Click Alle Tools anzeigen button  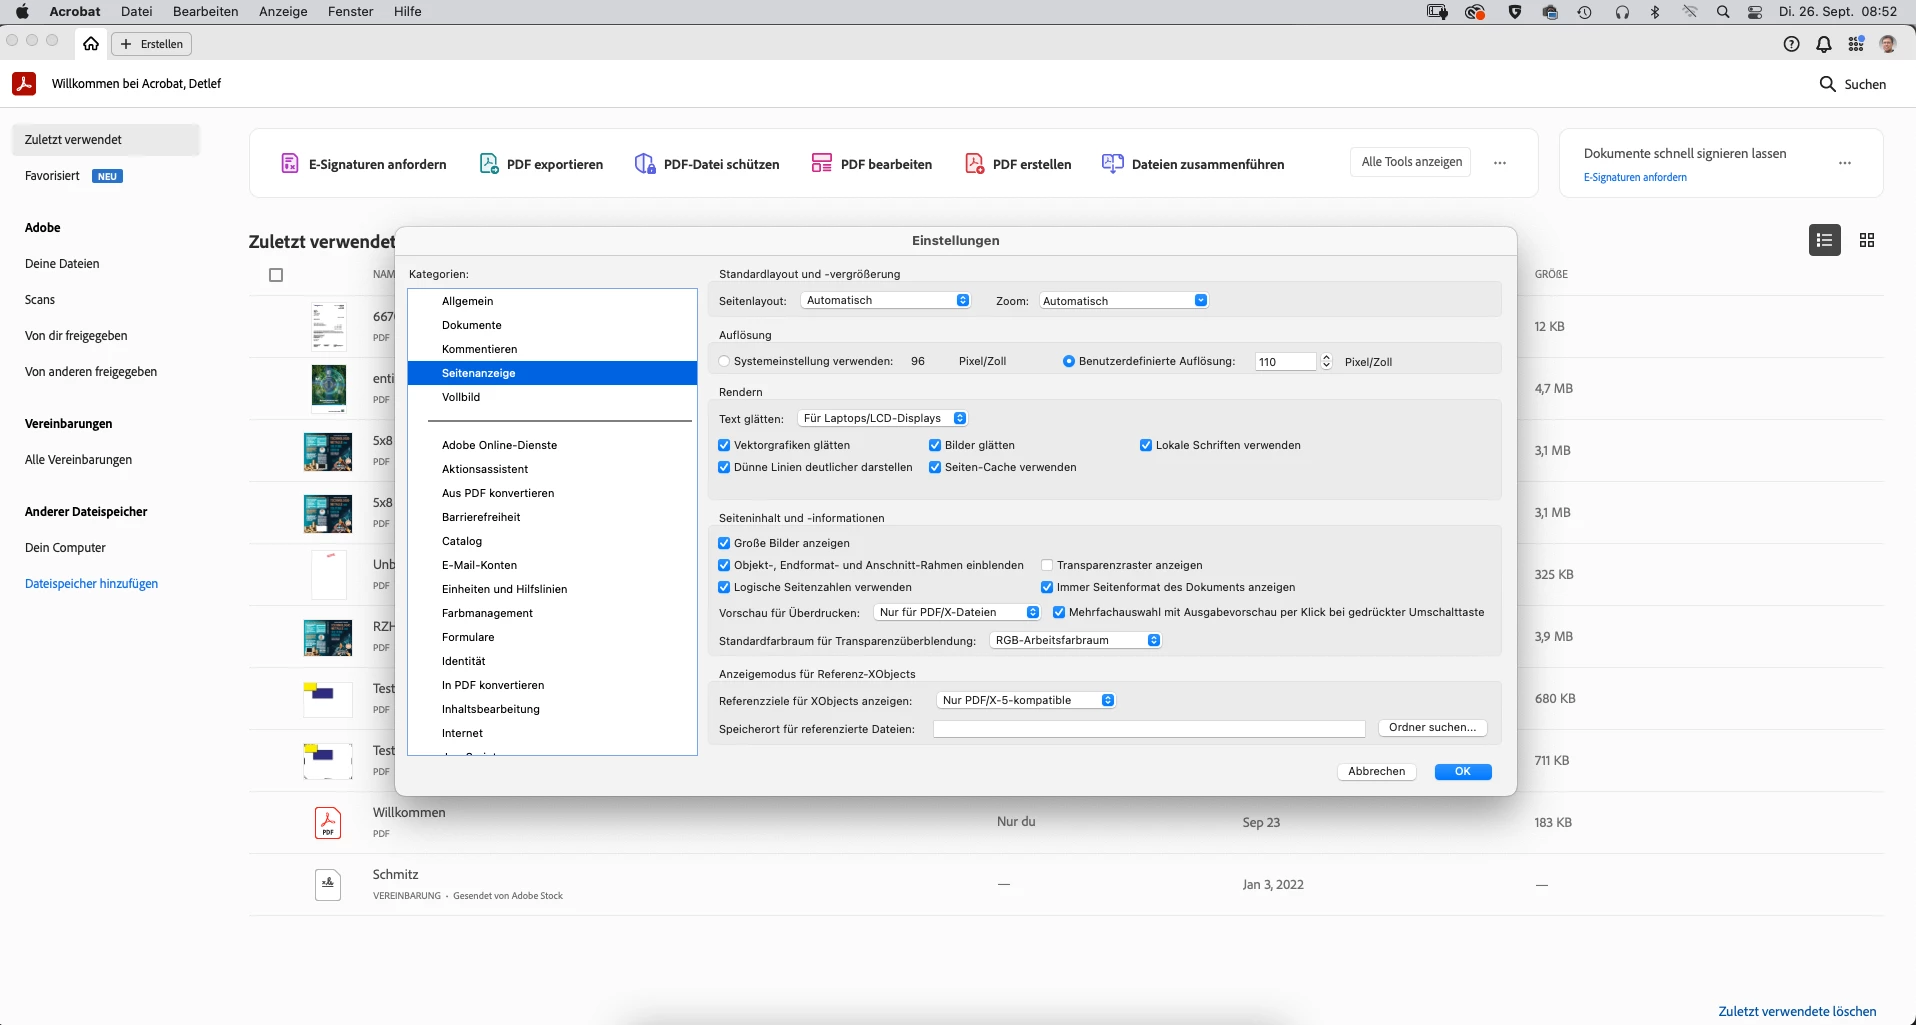pyautogui.click(x=1411, y=162)
